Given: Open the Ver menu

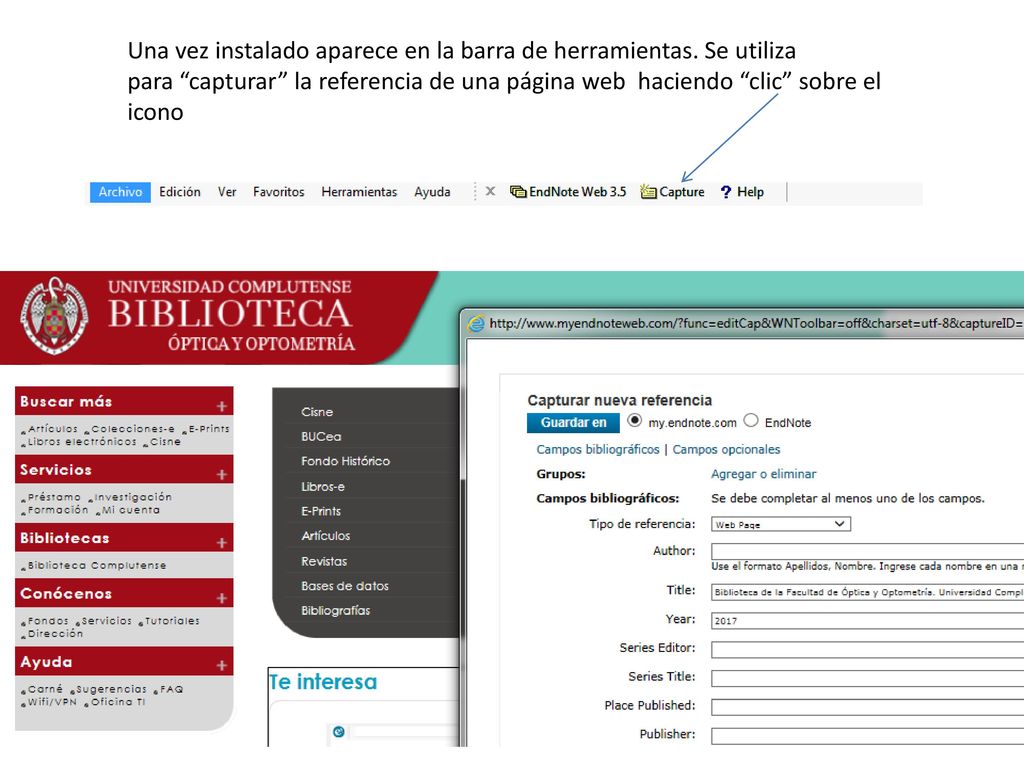Looking at the screenshot, I should (227, 192).
